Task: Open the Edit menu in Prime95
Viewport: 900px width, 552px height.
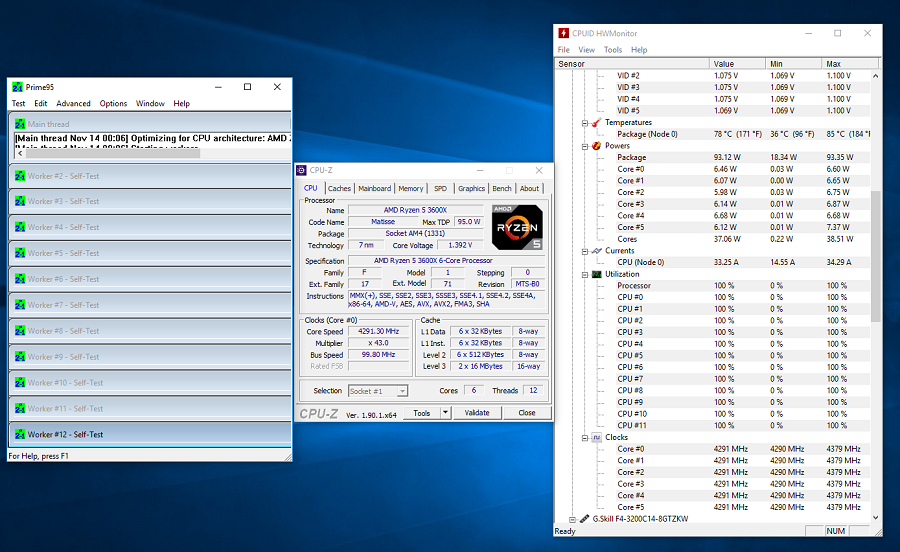Action: tap(41, 103)
